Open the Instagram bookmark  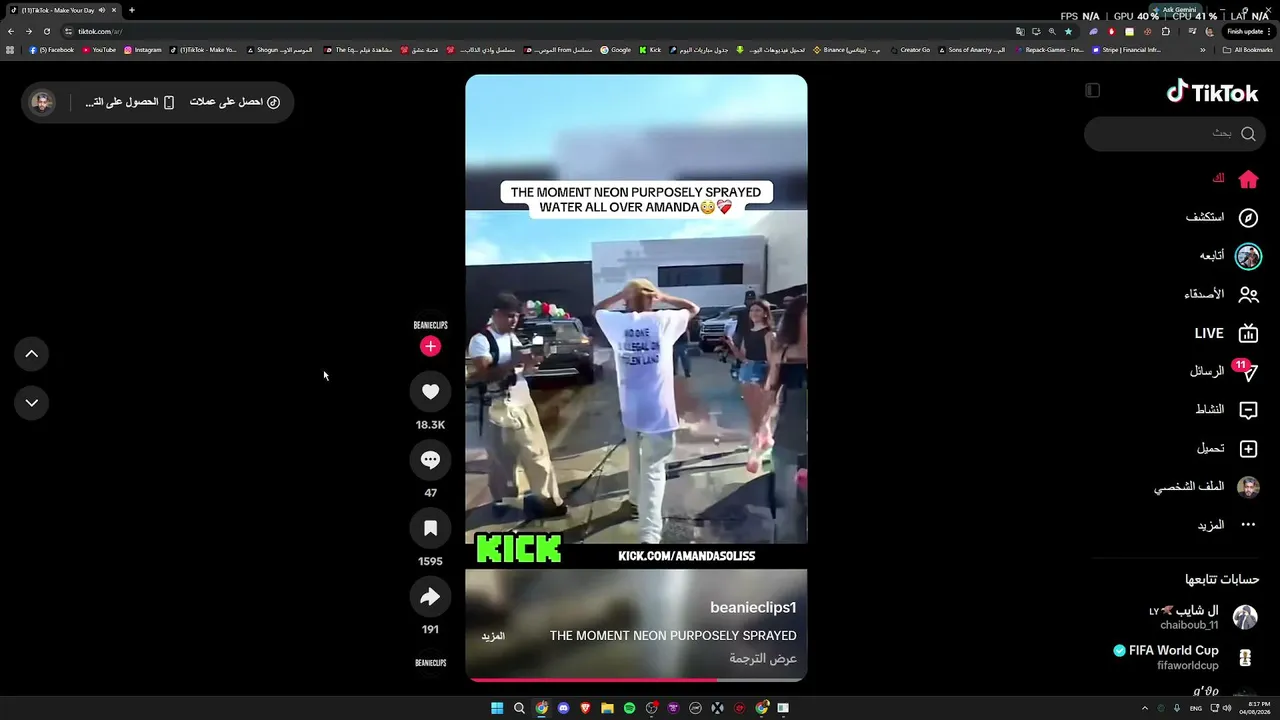142,49
